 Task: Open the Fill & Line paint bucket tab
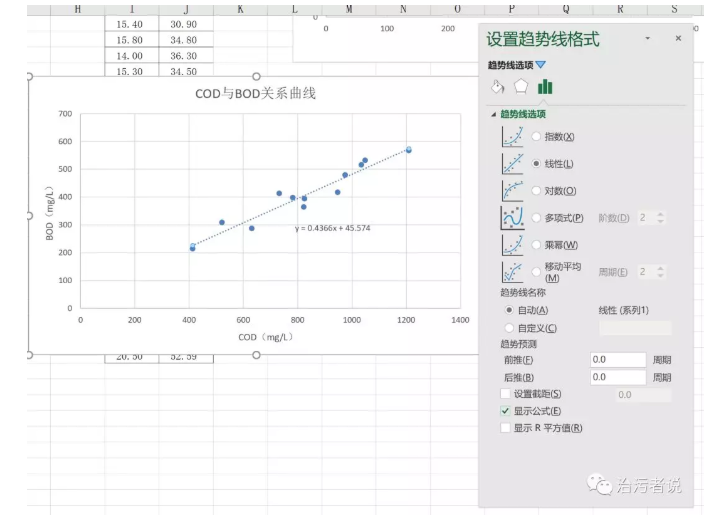click(x=497, y=87)
